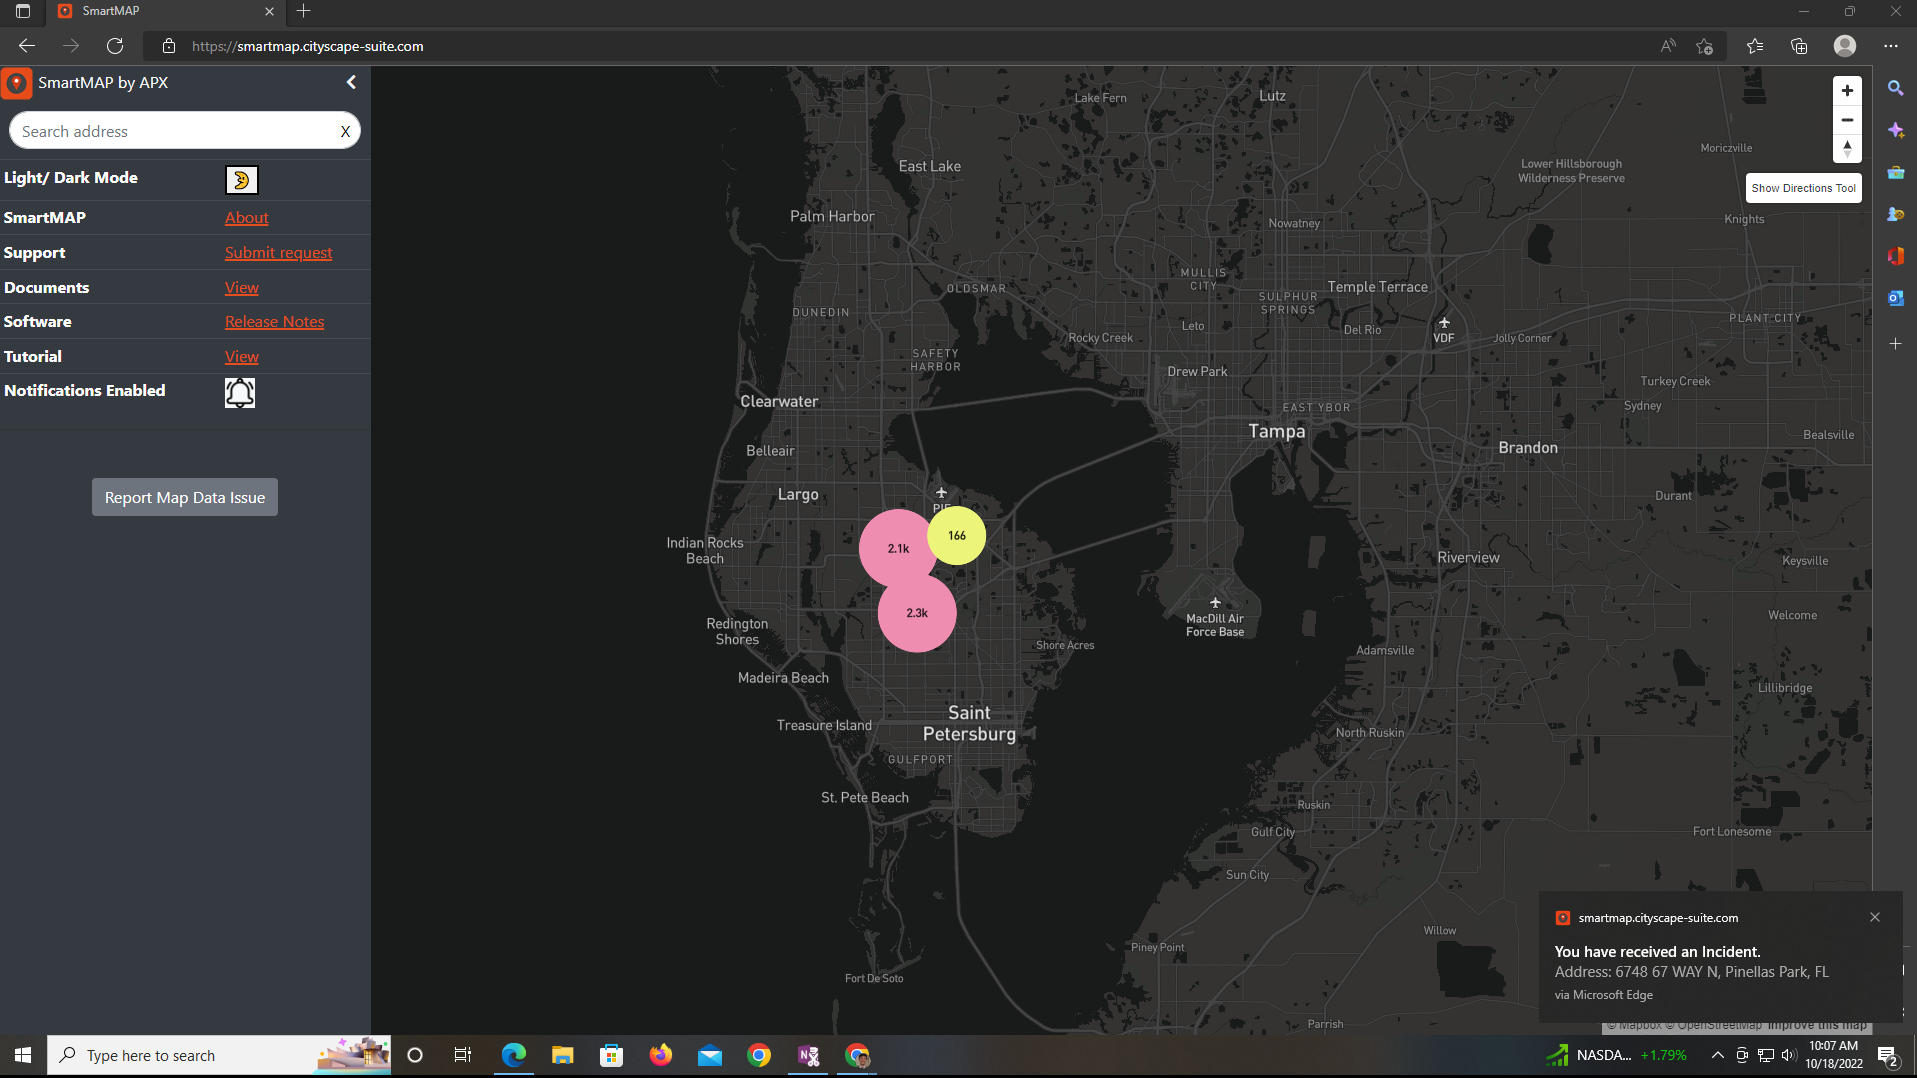Open the Support Submit request link
This screenshot has width=1917, height=1078.
coord(278,252)
